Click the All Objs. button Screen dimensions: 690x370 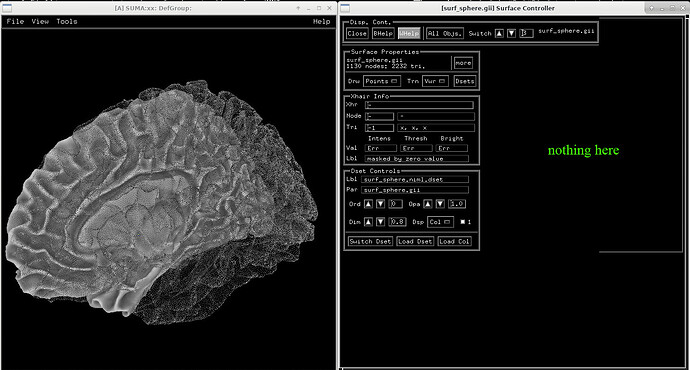tap(445, 33)
